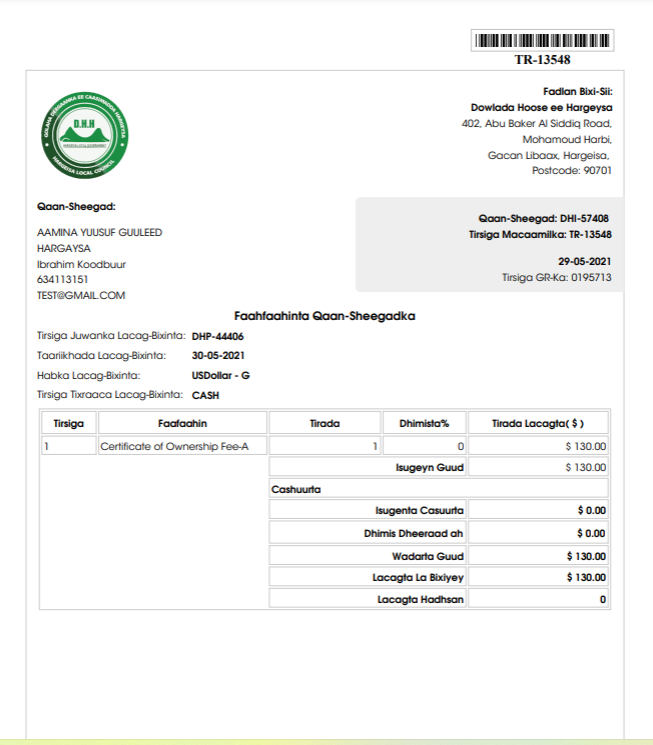
Task: Click the 'Dhimista%' column header
Action: tap(424, 423)
